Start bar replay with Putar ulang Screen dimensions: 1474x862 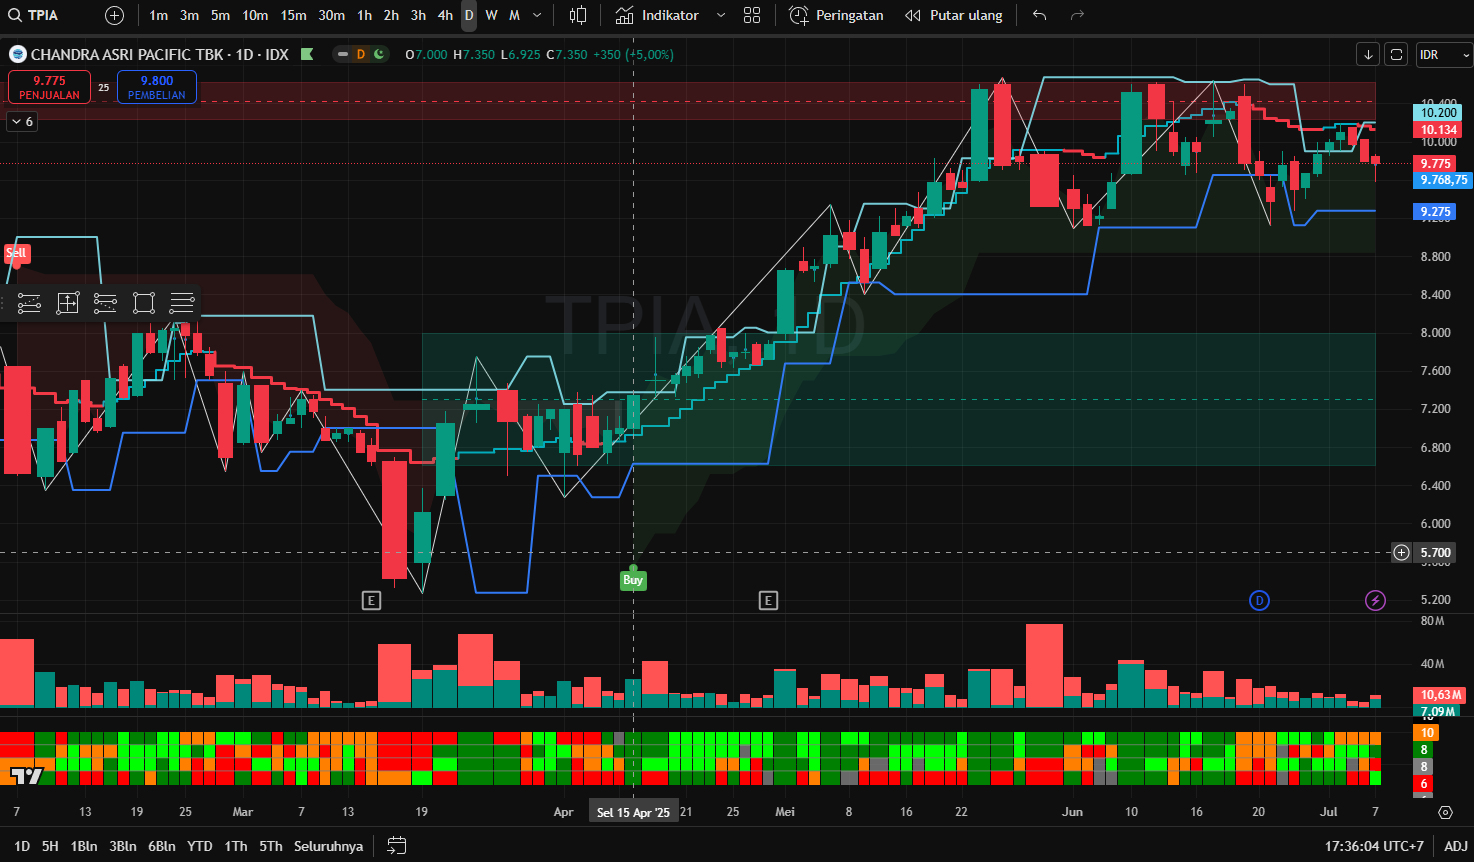954,15
